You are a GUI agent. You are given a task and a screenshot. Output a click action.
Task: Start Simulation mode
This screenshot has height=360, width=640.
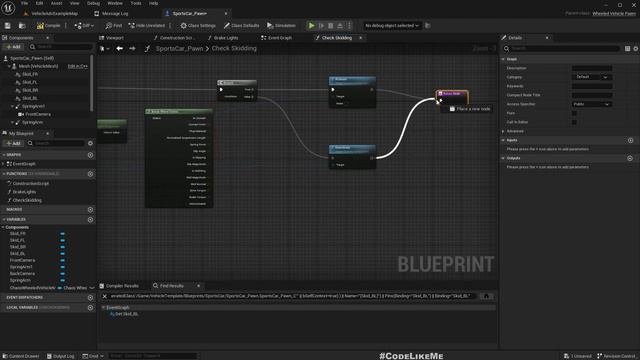(x=281, y=26)
